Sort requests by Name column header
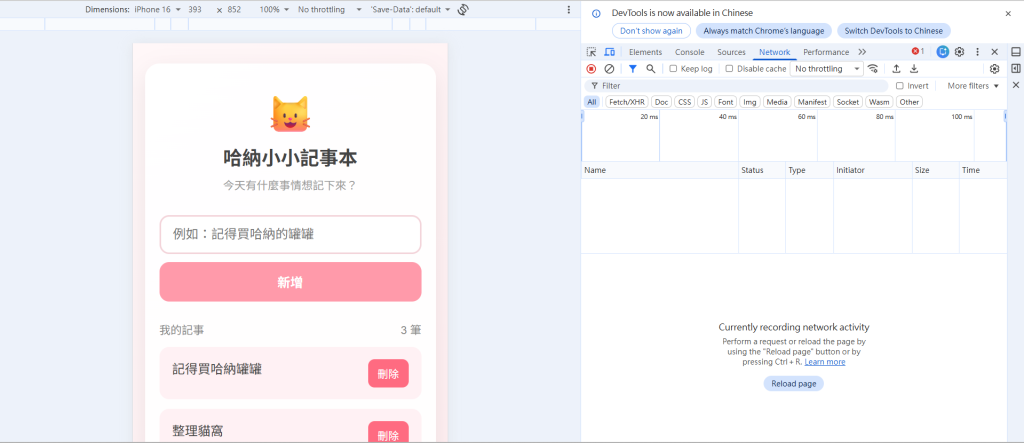The image size is (1024, 443). [x=660, y=170]
